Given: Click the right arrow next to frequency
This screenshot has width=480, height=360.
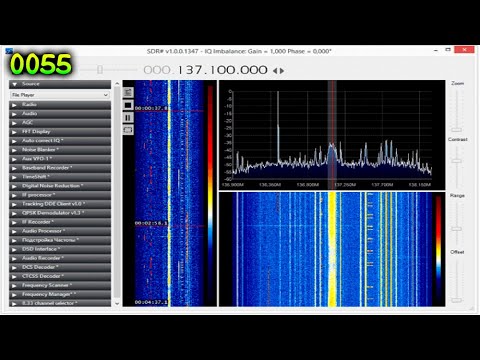Looking at the screenshot, I should click(x=282, y=71).
